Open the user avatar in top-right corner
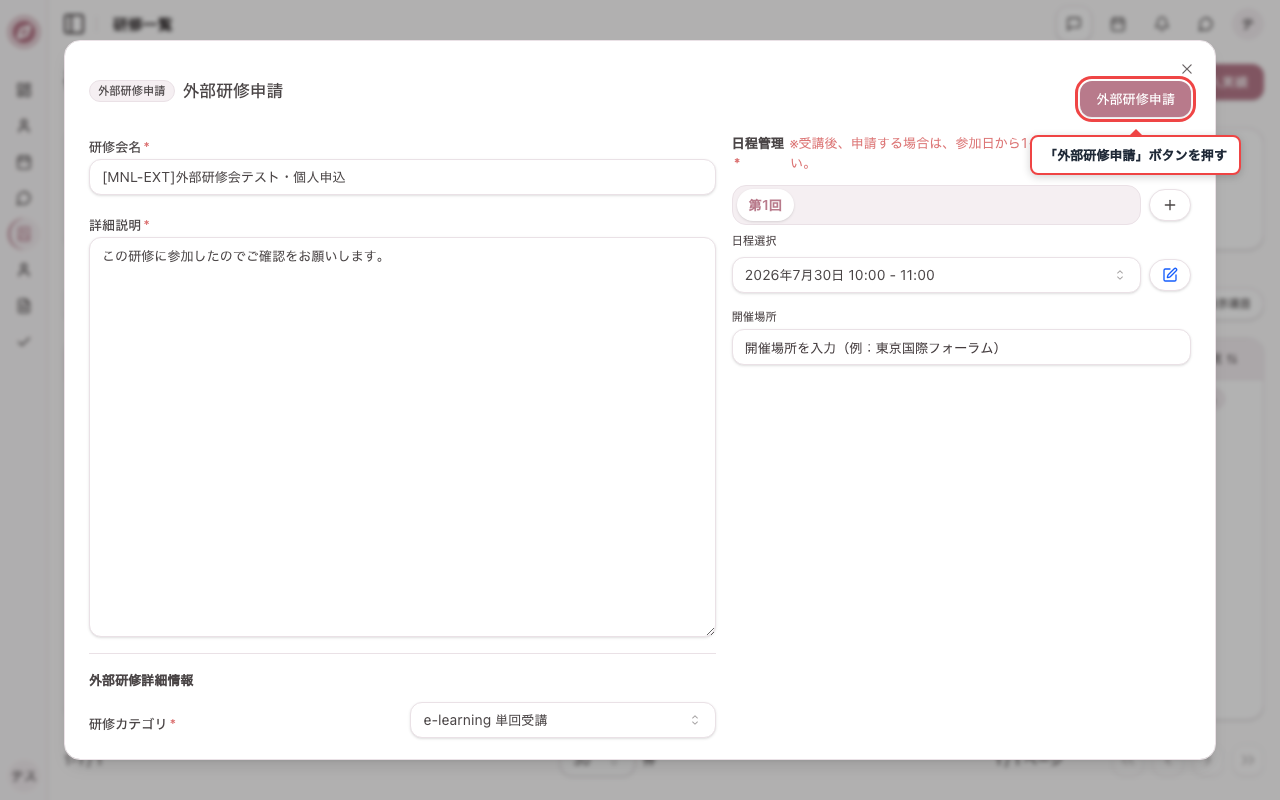The height and width of the screenshot is (800, 1280). point(1247,24)
